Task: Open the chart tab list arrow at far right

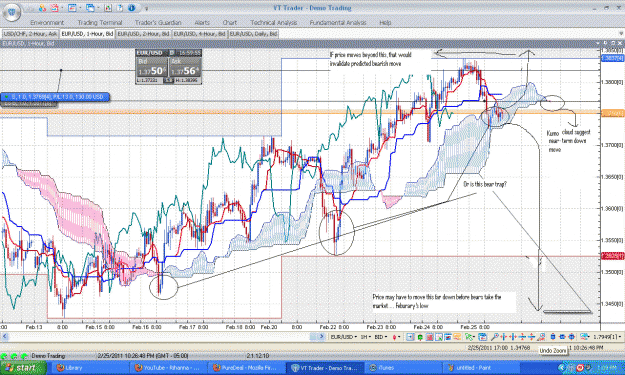Action: (621, 34)
